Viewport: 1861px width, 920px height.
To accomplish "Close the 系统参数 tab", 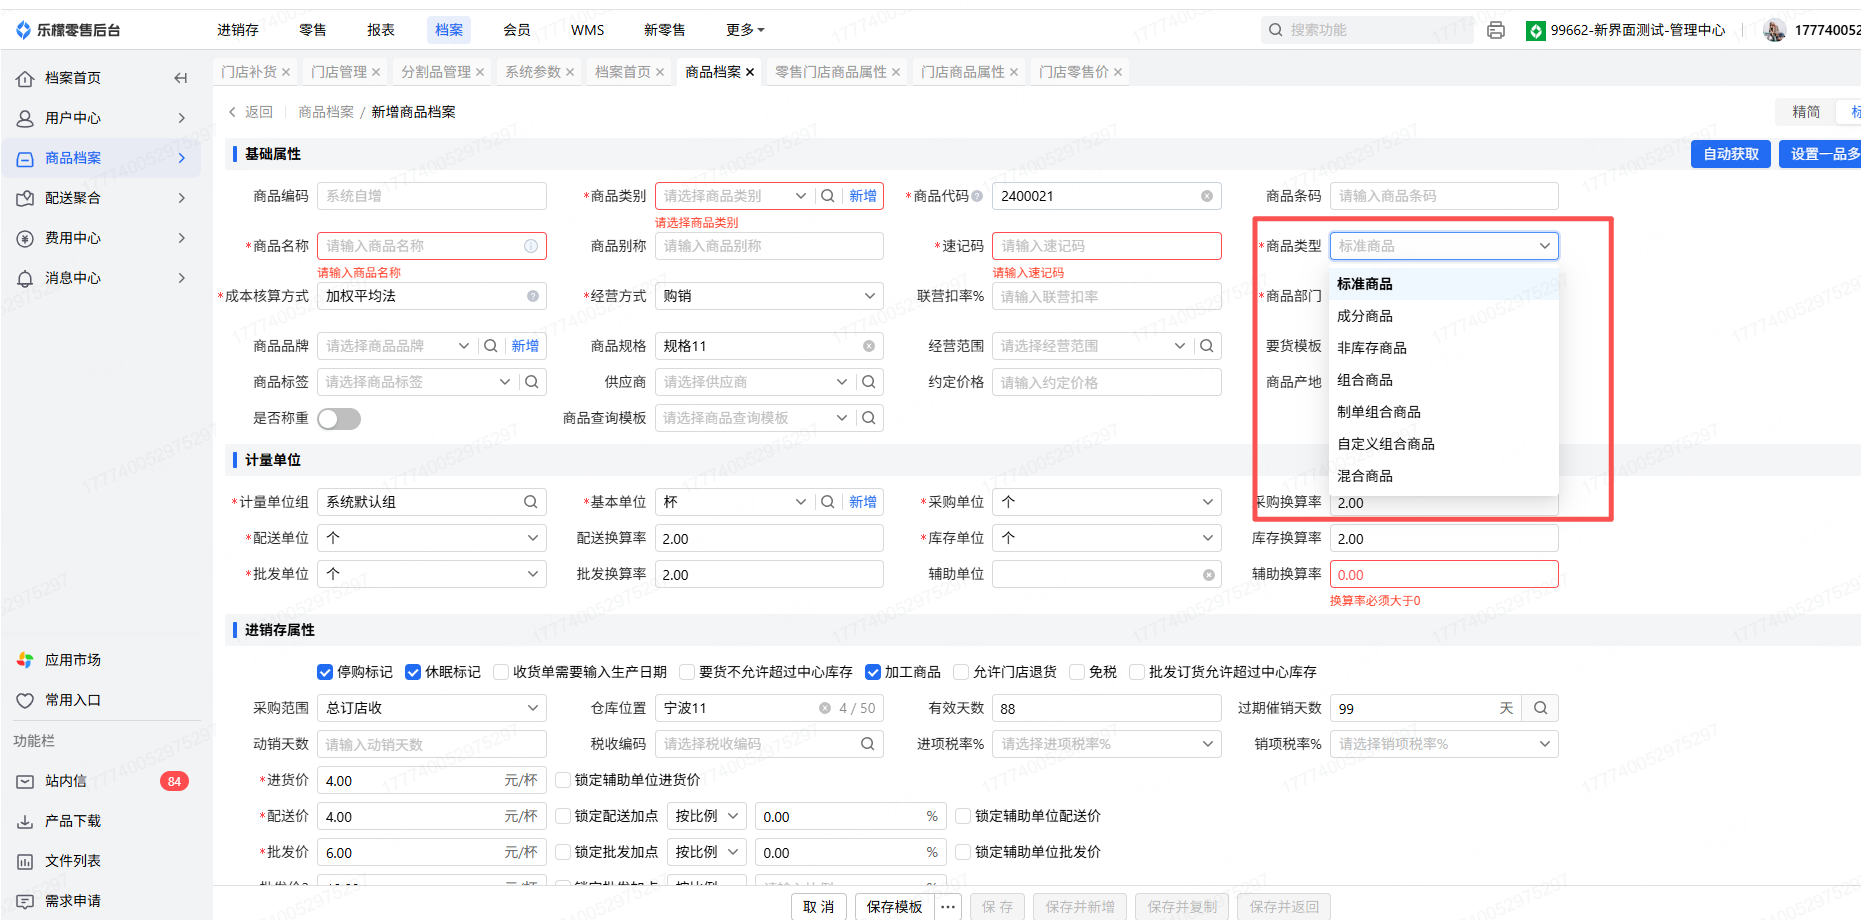I will 570,72.
